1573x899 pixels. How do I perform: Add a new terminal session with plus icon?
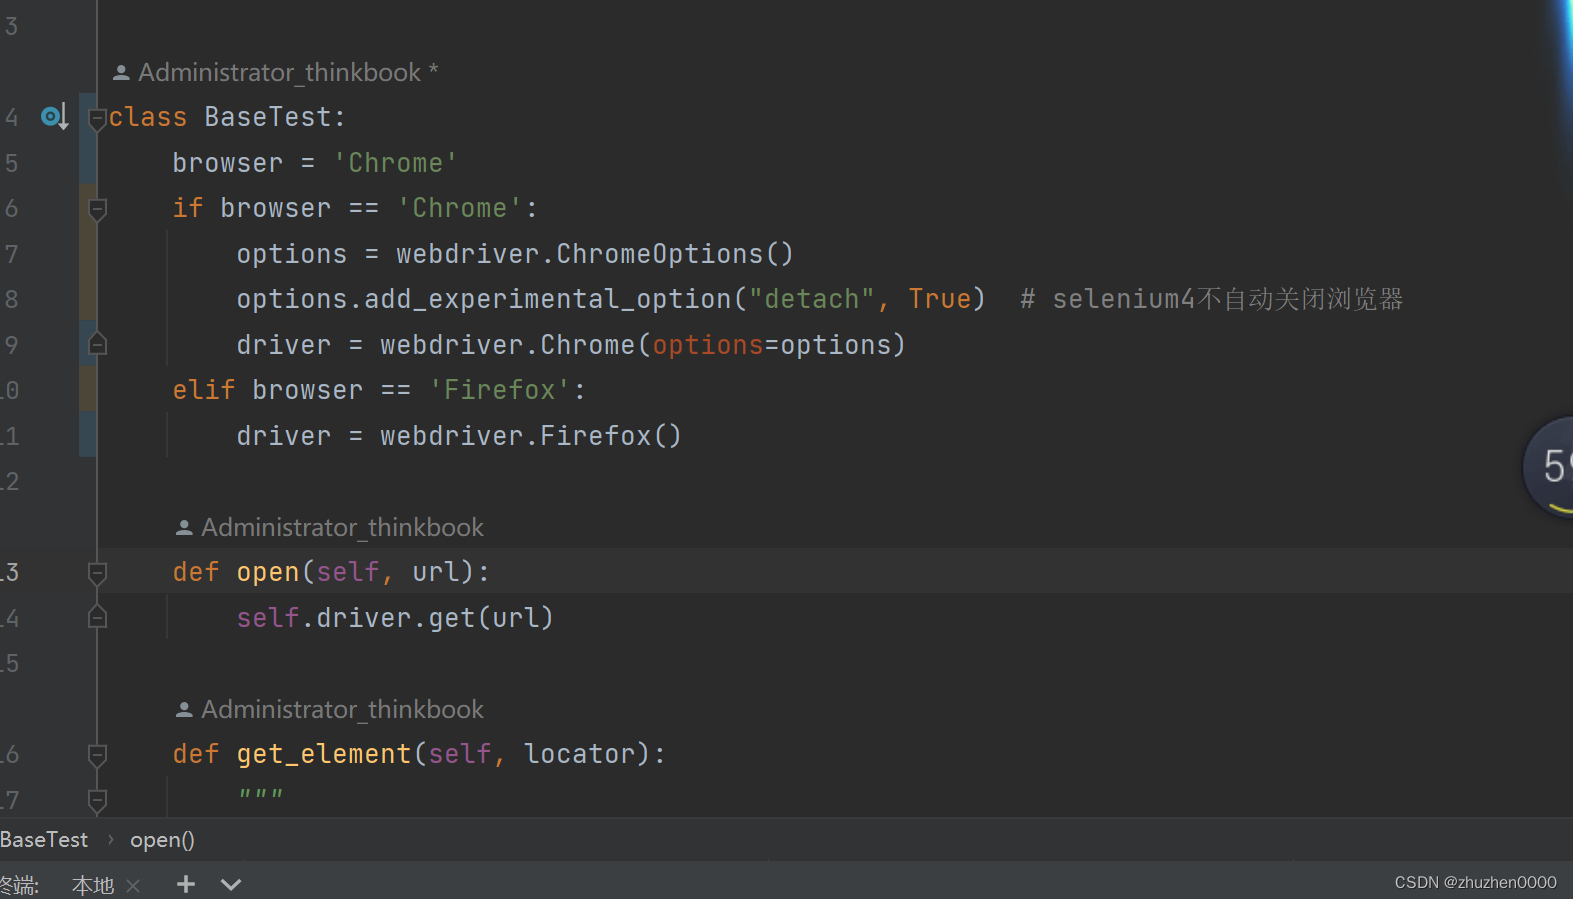click(x=186, y=884)
